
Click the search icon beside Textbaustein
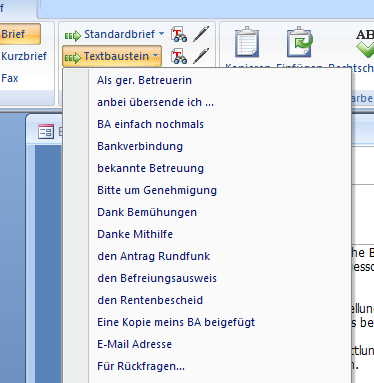pos(179,56)
